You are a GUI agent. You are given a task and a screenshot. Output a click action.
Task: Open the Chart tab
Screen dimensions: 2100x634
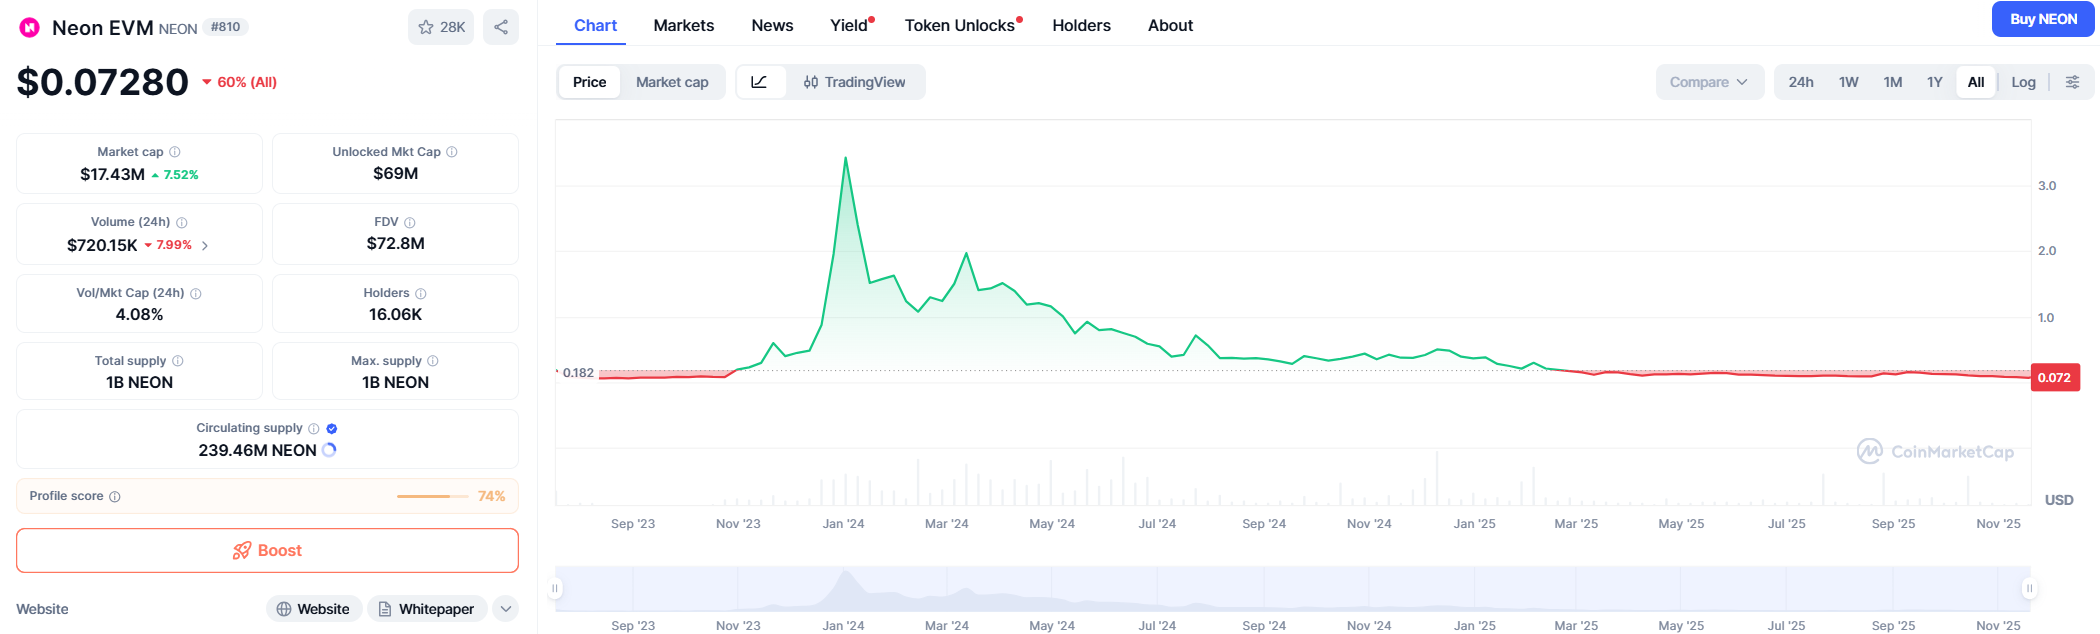(595, 25)
